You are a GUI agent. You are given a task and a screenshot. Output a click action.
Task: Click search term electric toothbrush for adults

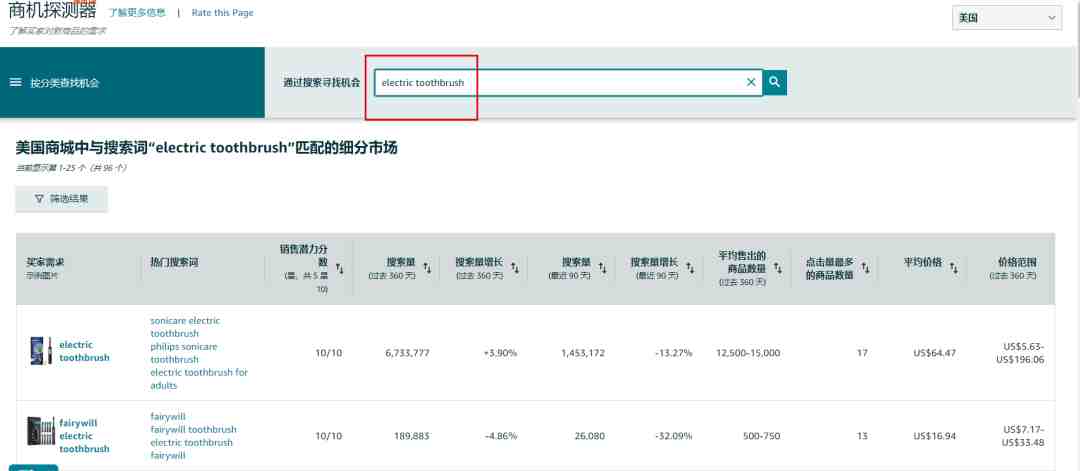199,379
